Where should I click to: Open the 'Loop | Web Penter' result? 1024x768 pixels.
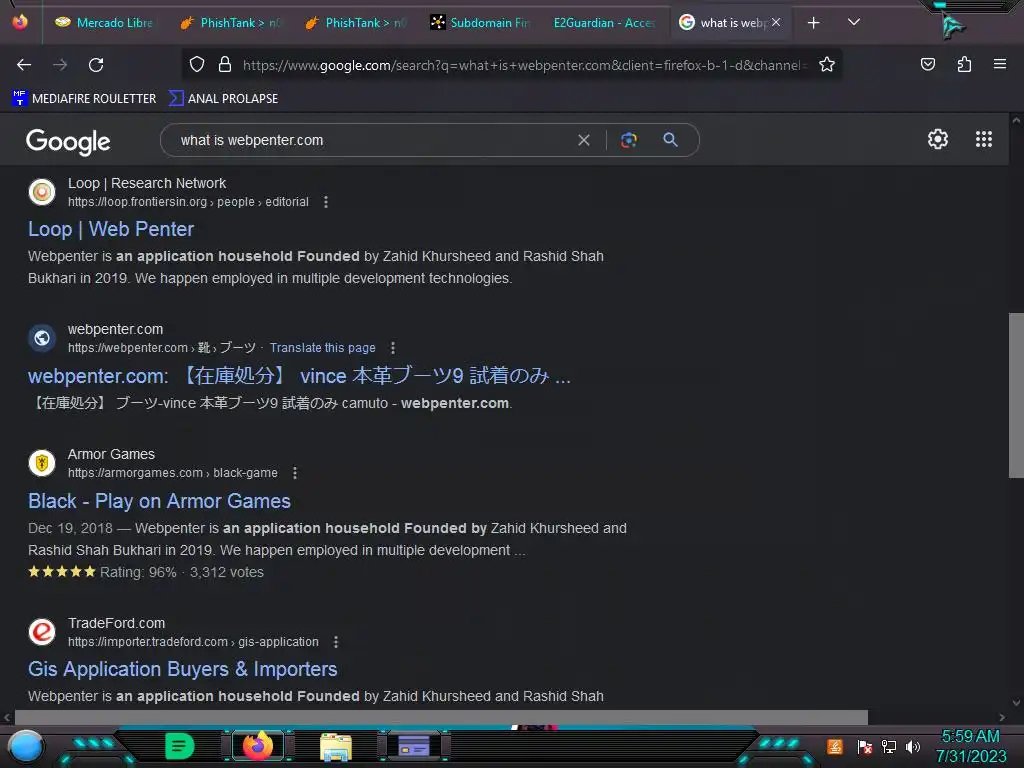tap(111, 229)
